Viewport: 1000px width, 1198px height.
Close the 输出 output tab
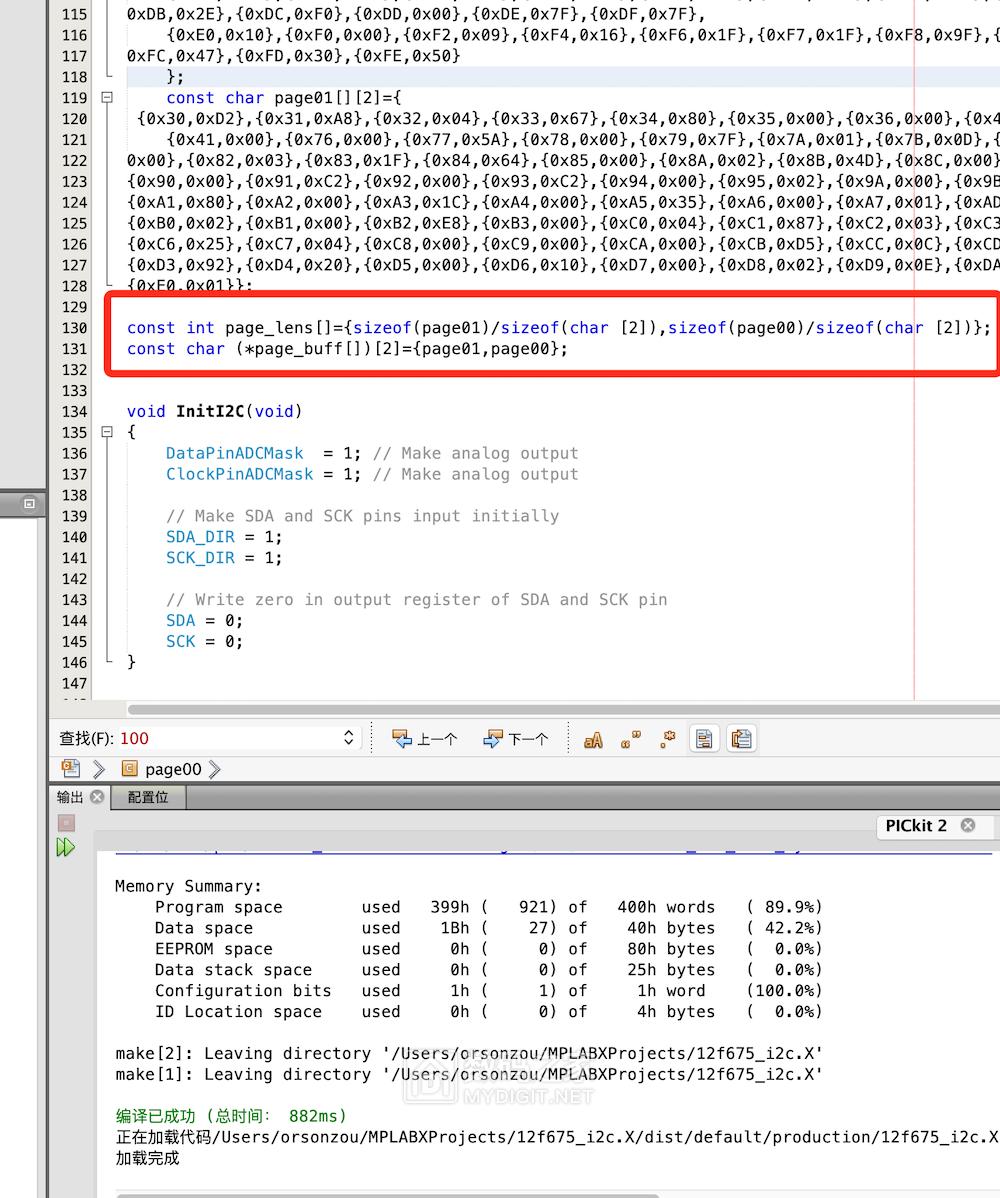(x=97, y=797)
